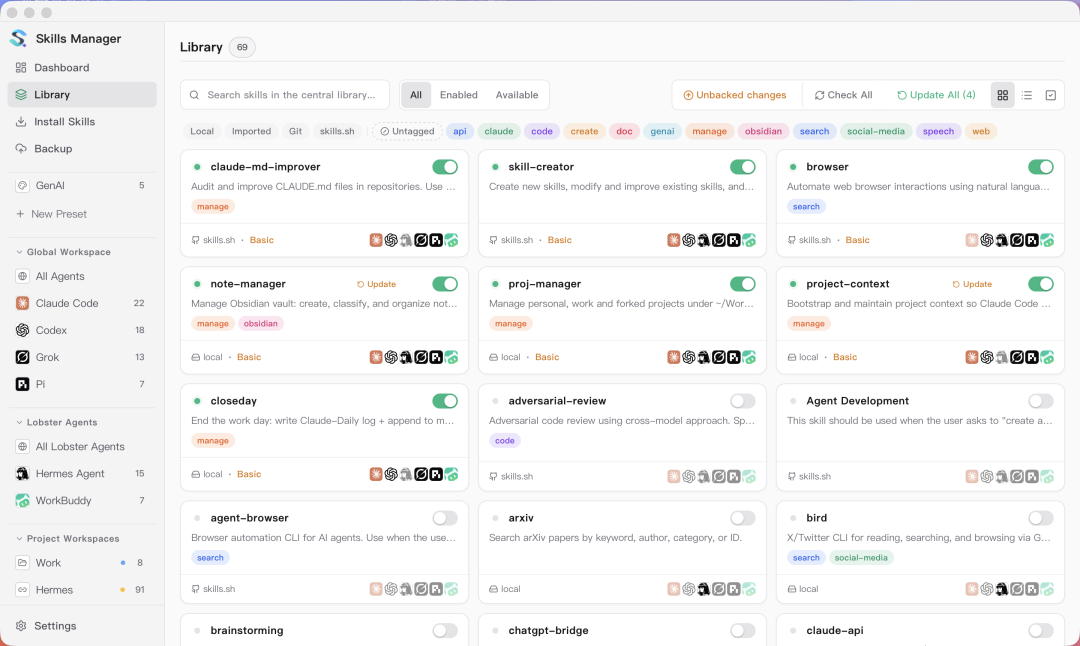Turn off the browser skill toggle
Screen dimensions: 1080x646
click(1041, 167)
